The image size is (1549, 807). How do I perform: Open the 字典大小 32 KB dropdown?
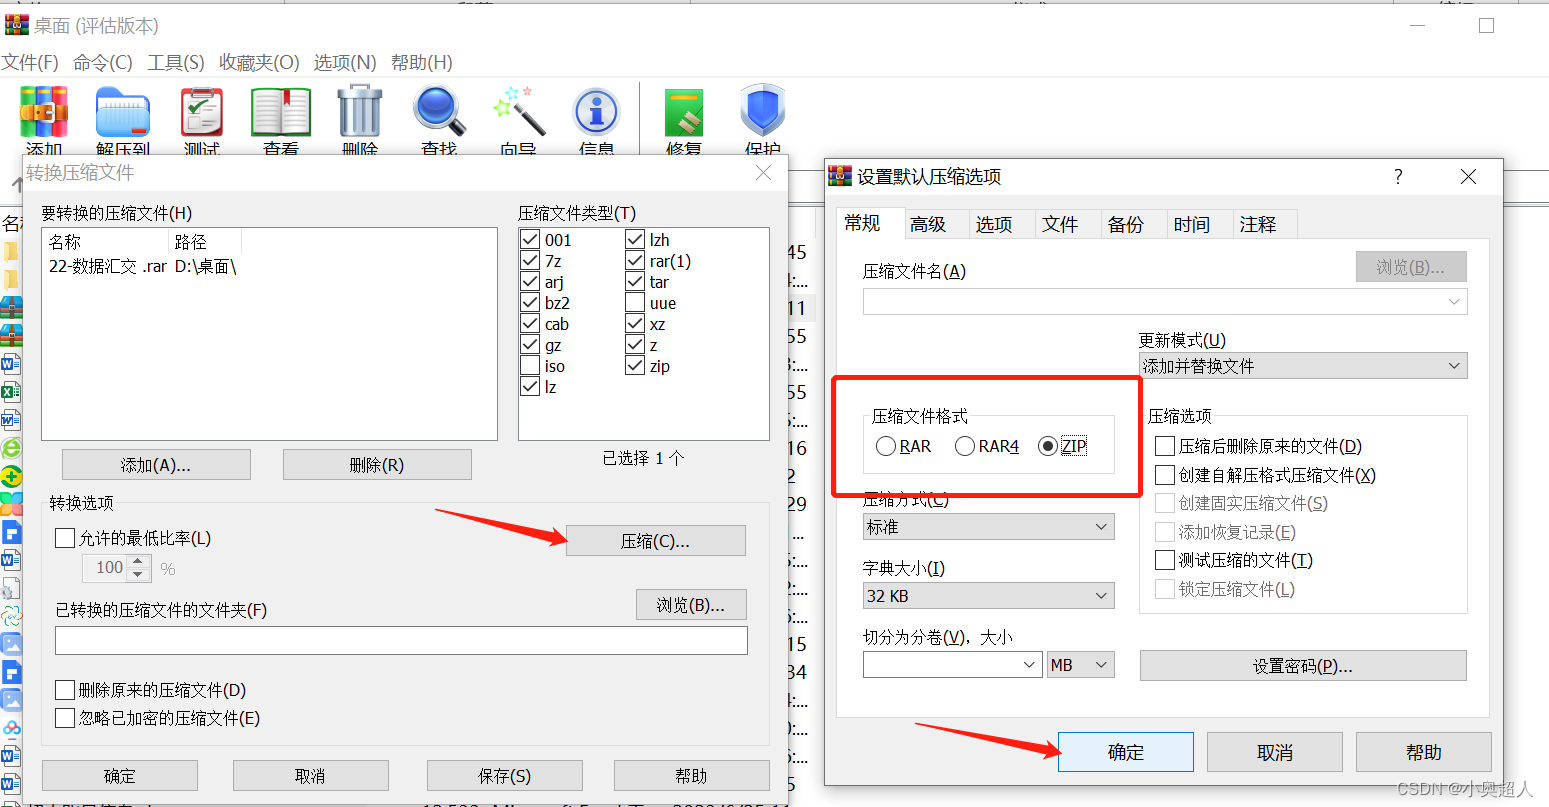click(989, 596)
